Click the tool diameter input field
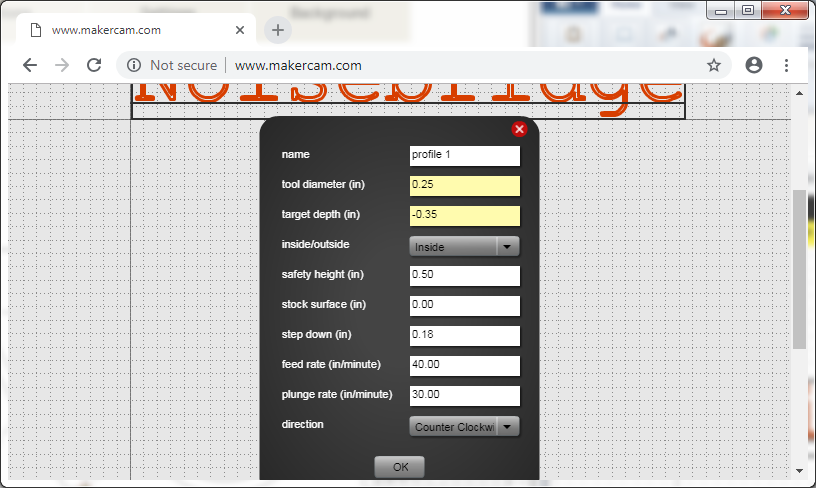818x488 pixels. pyautogui.click(x=465, y=185)
